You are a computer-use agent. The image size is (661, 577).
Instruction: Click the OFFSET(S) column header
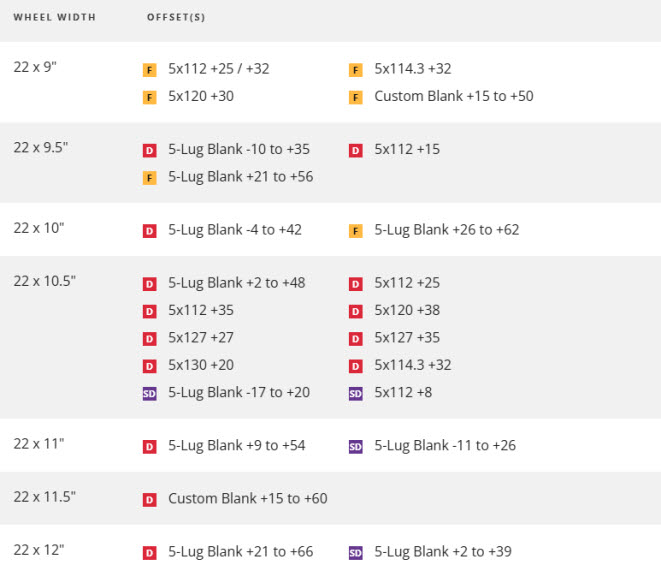click(176, 18)
